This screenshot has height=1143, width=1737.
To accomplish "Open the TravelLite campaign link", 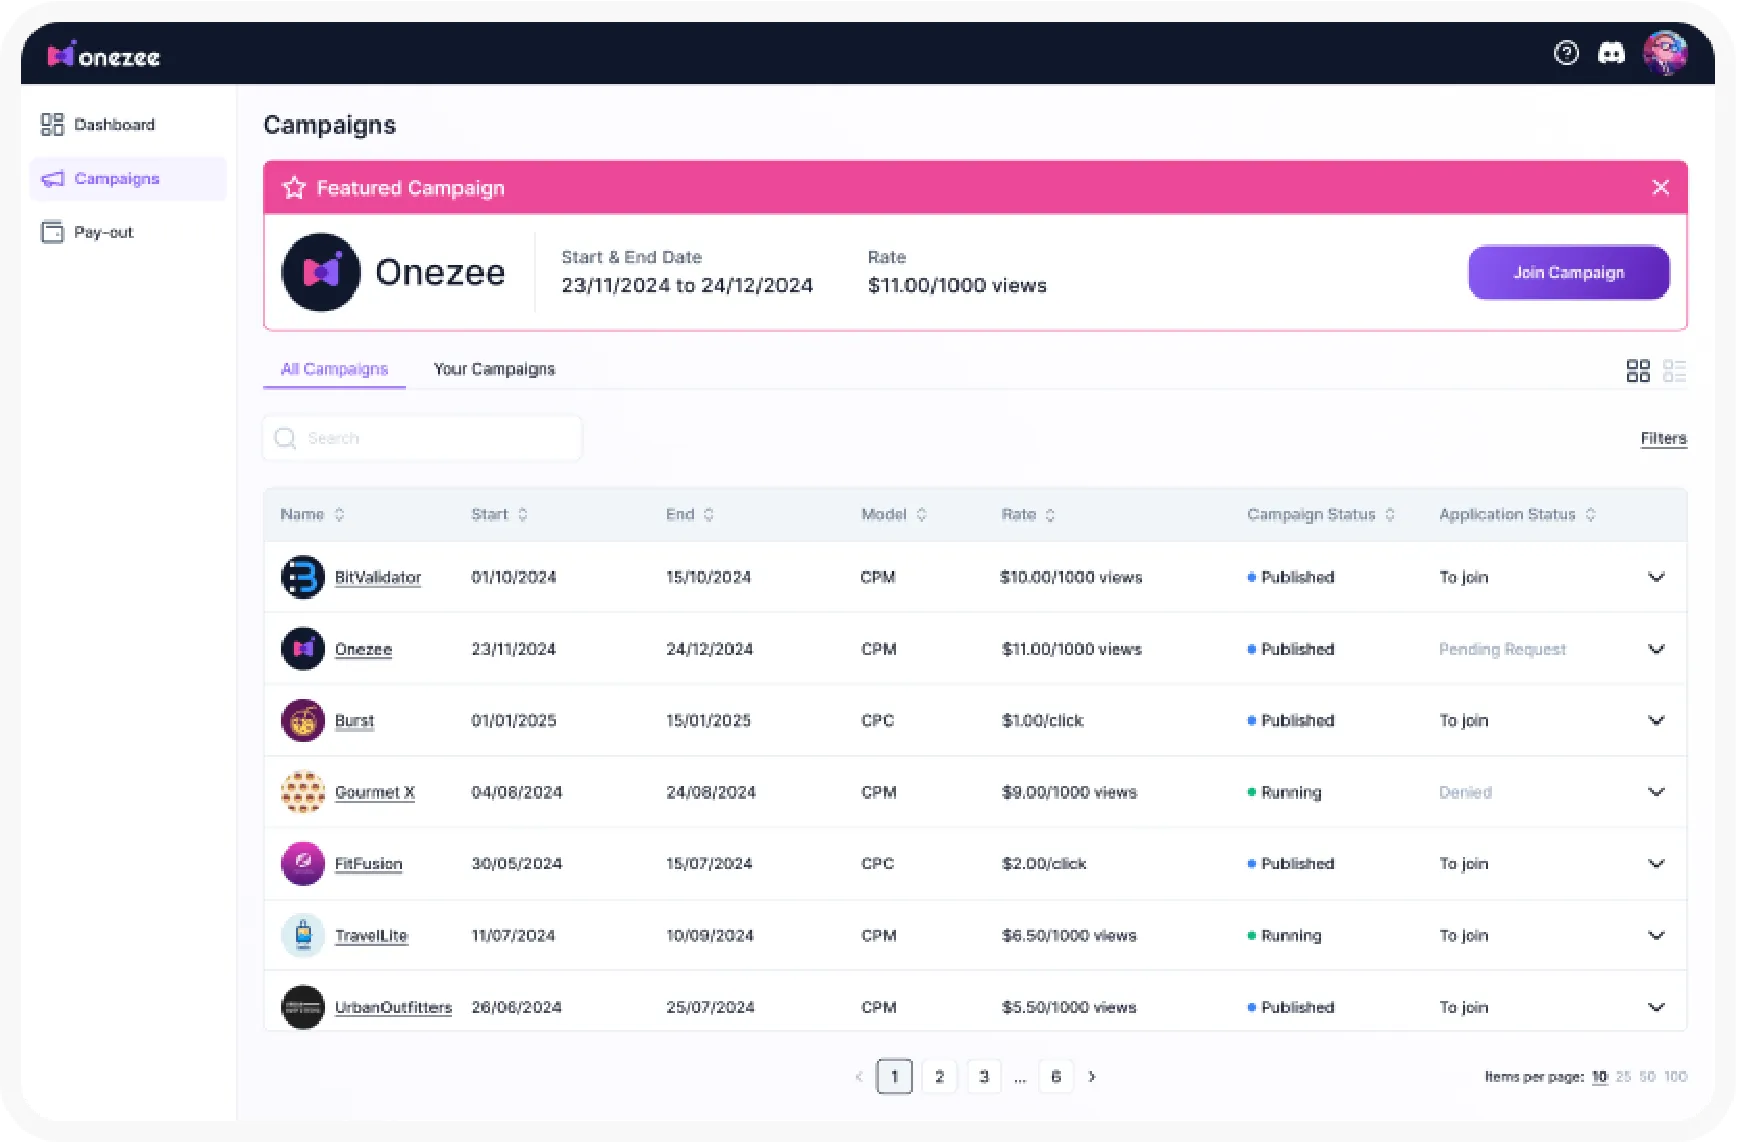I will [371, 935].
